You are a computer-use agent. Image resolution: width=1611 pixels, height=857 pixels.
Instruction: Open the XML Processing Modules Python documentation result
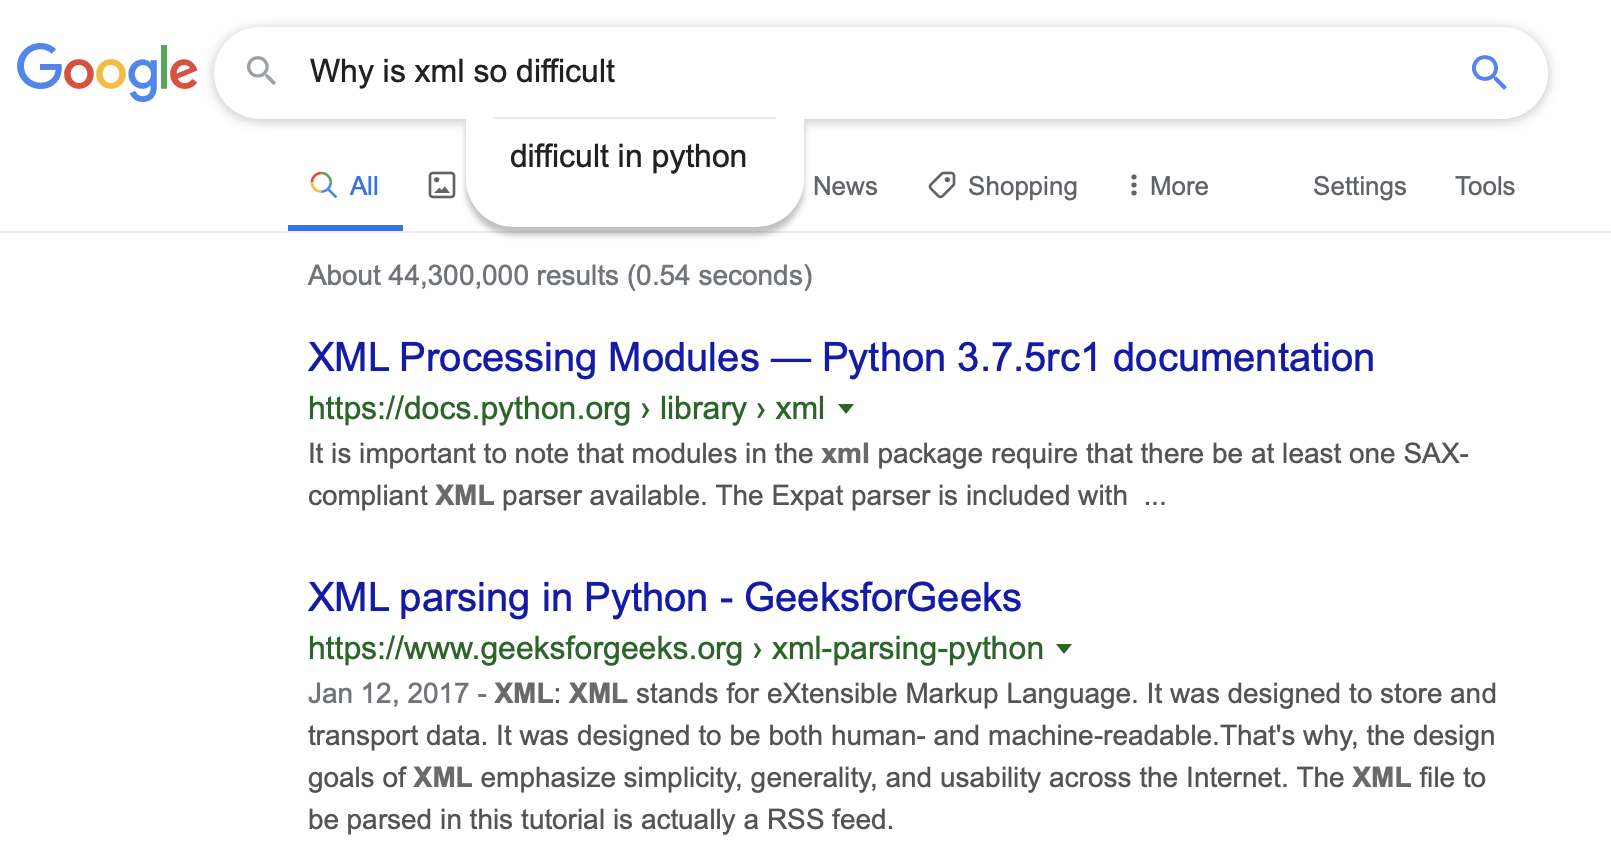[x=840, y=358]
